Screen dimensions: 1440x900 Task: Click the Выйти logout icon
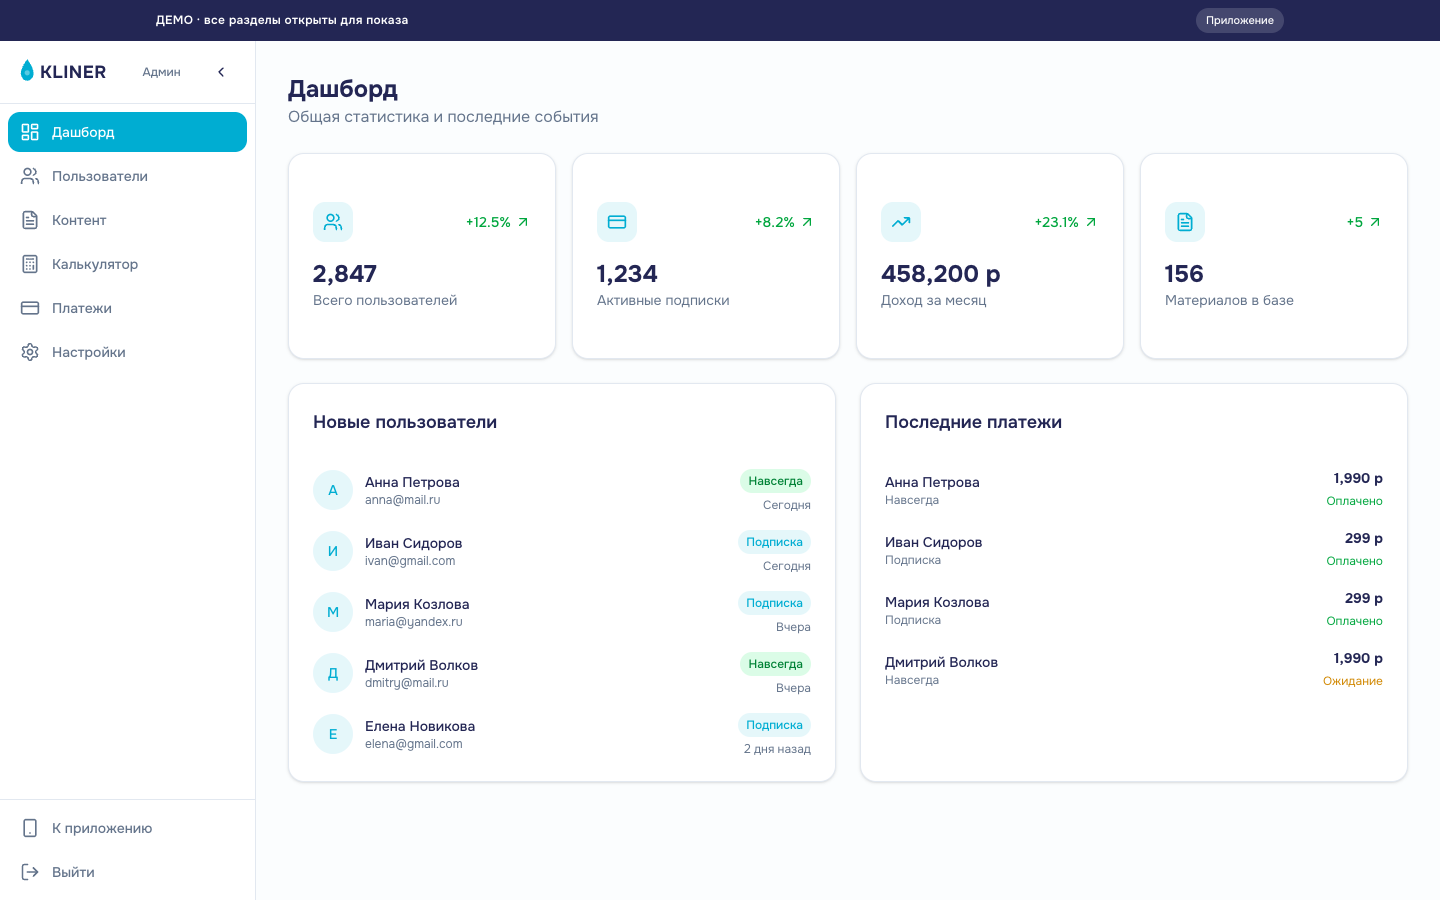pyautogui.click(x=30, y=872)
